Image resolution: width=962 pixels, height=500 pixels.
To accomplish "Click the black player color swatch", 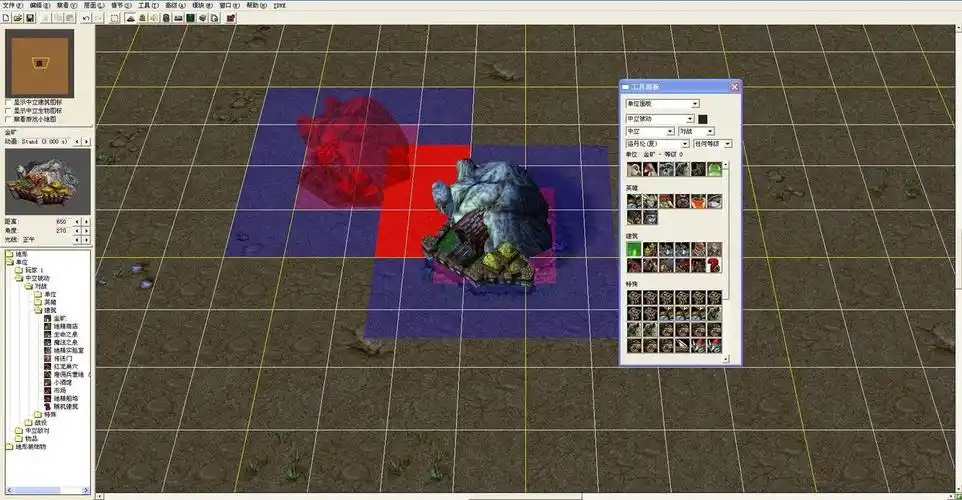I will pos(703,119).
